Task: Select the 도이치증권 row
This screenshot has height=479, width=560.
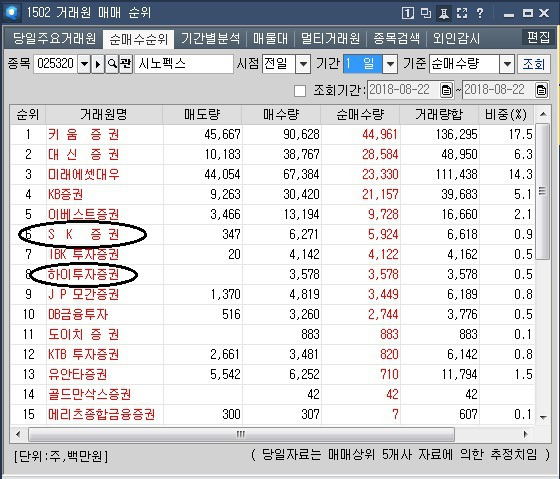Action: coord(272,335)
